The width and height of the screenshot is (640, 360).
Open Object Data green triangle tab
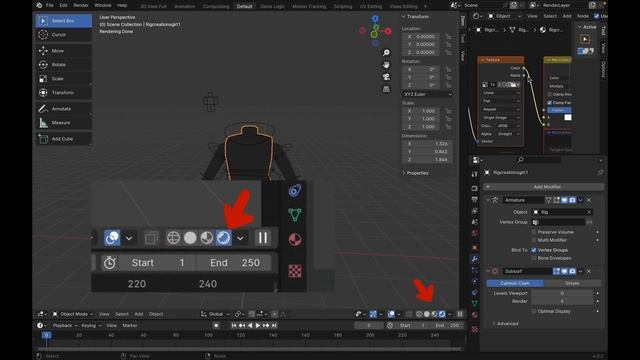click(474, 303)
